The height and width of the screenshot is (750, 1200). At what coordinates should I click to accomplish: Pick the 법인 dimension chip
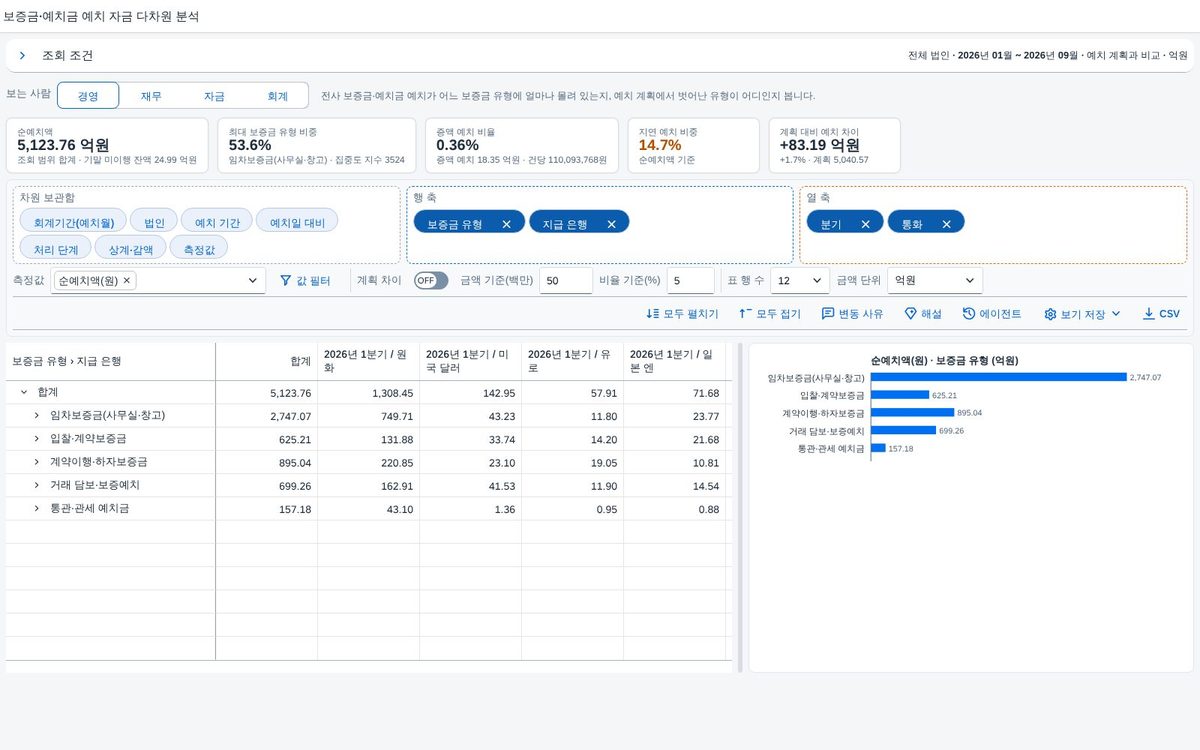click(155, 220)
